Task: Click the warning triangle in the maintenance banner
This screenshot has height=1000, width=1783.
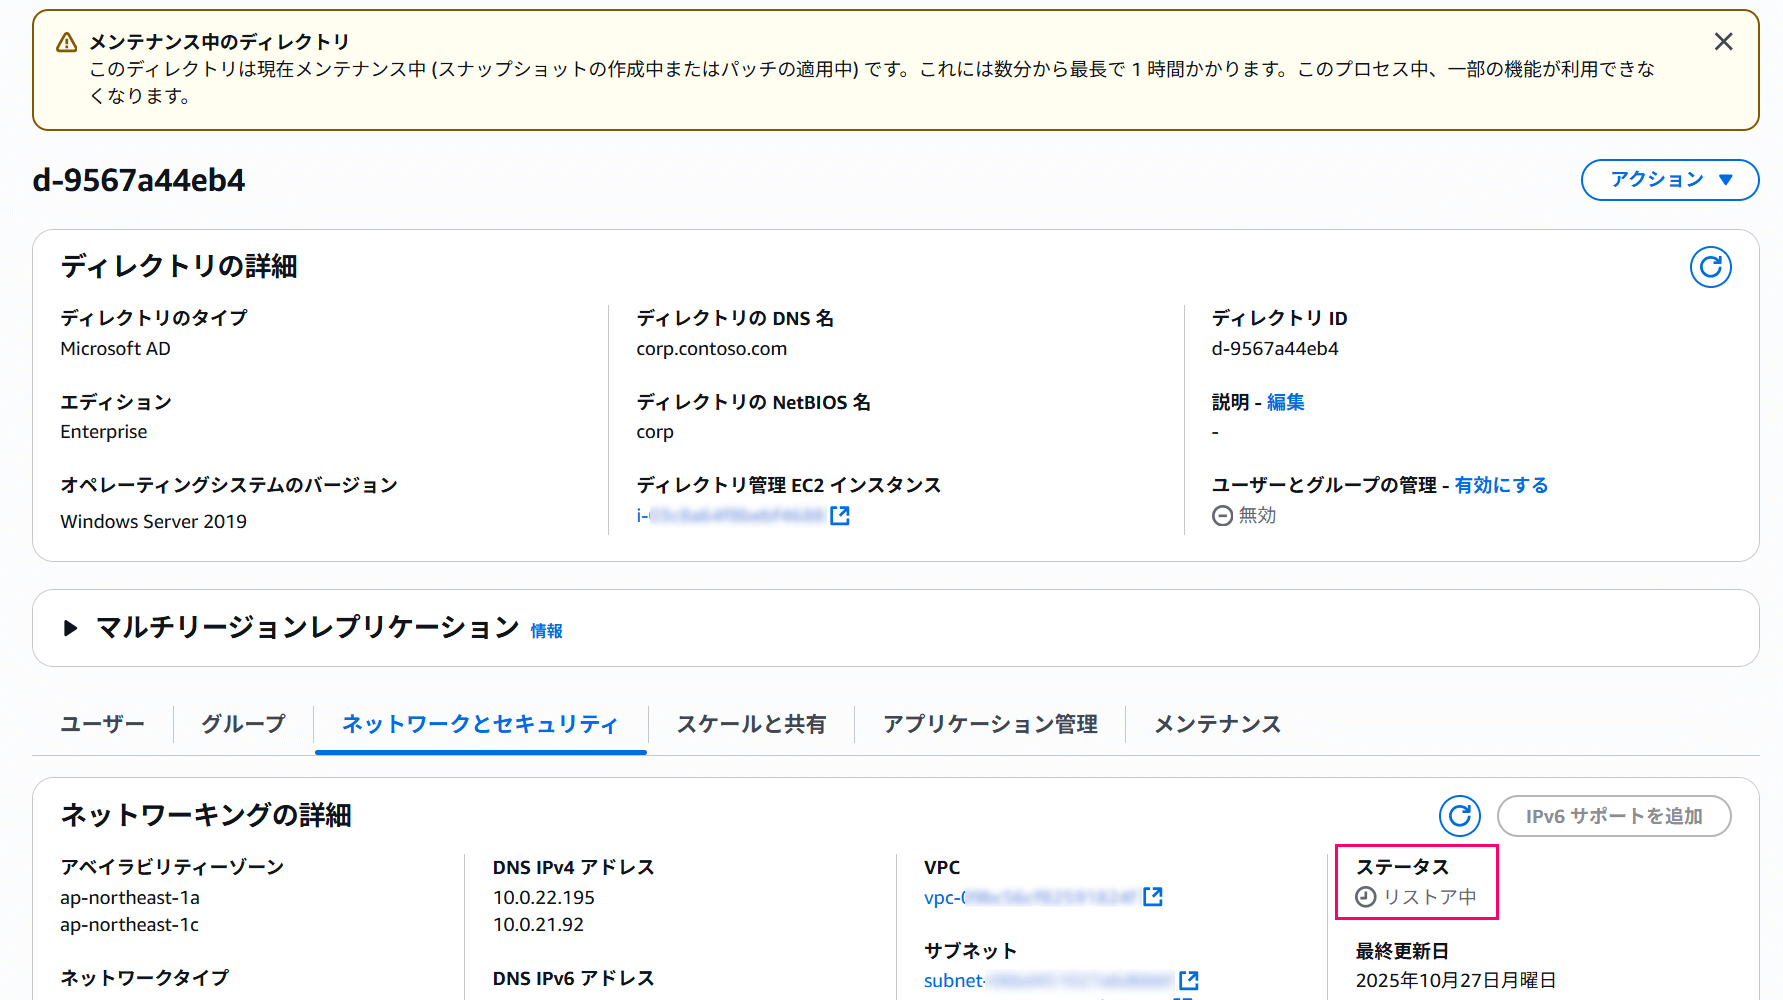Action: [x=66, y=42]
